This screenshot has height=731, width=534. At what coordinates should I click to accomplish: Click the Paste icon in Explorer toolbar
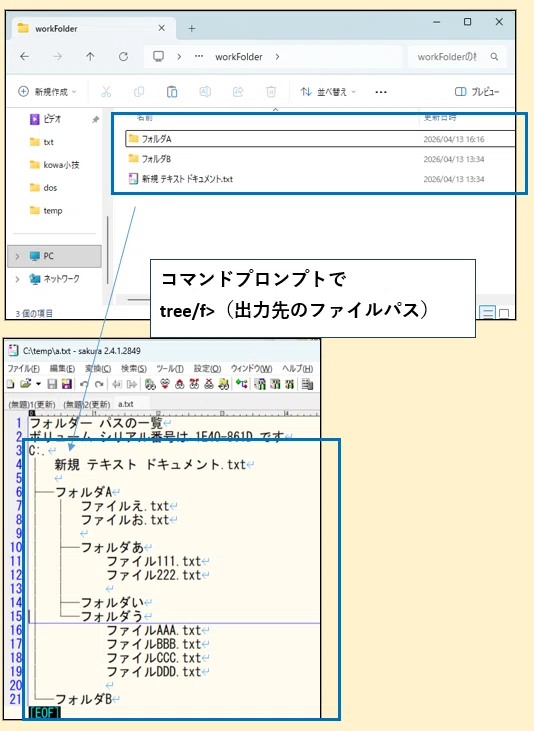click(x=172, y=92)
